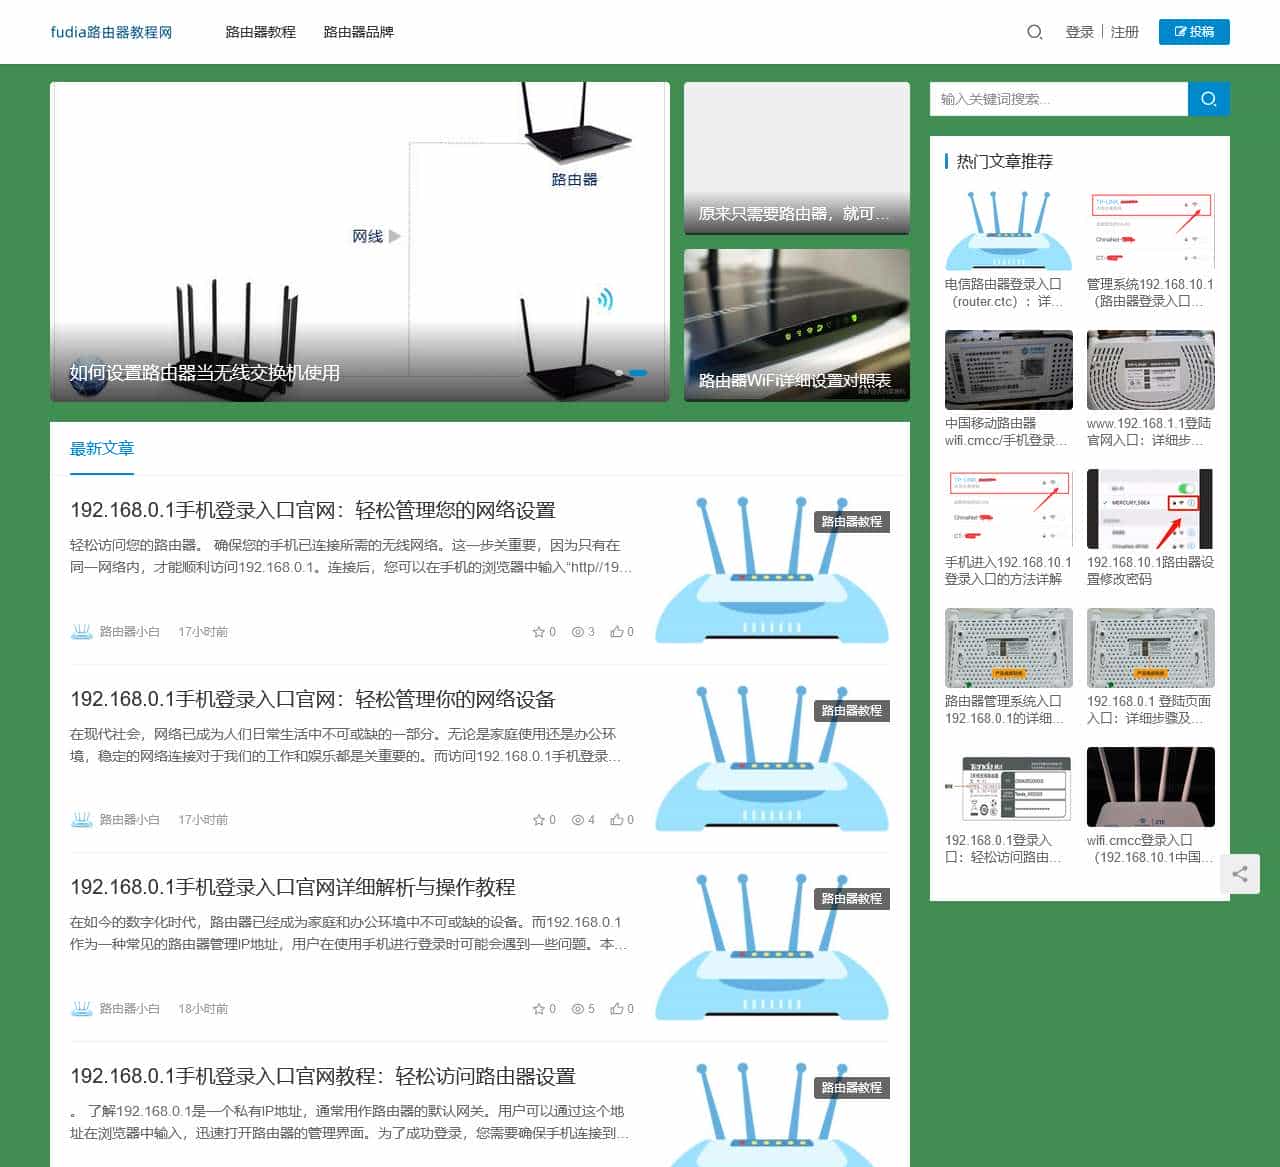Select the active blue carousel indicator

click(x=638, y=373)
